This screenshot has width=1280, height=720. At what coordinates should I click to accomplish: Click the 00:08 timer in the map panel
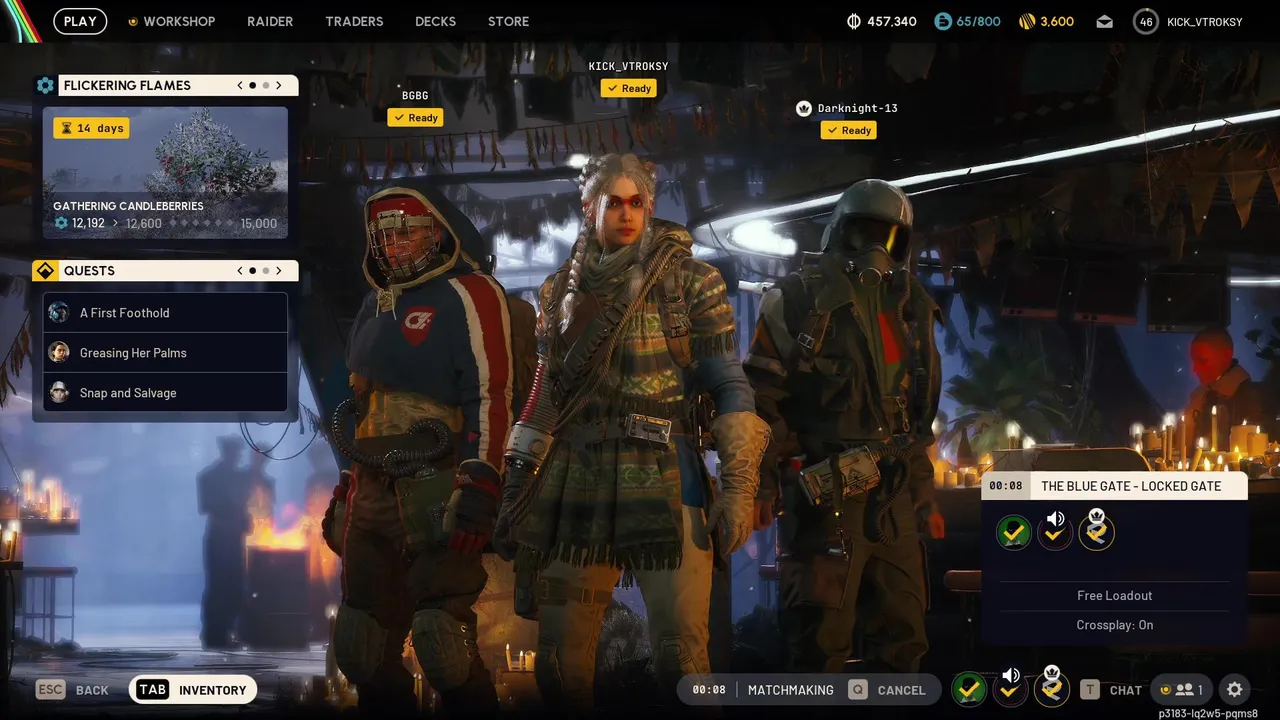pos(1005,486)
